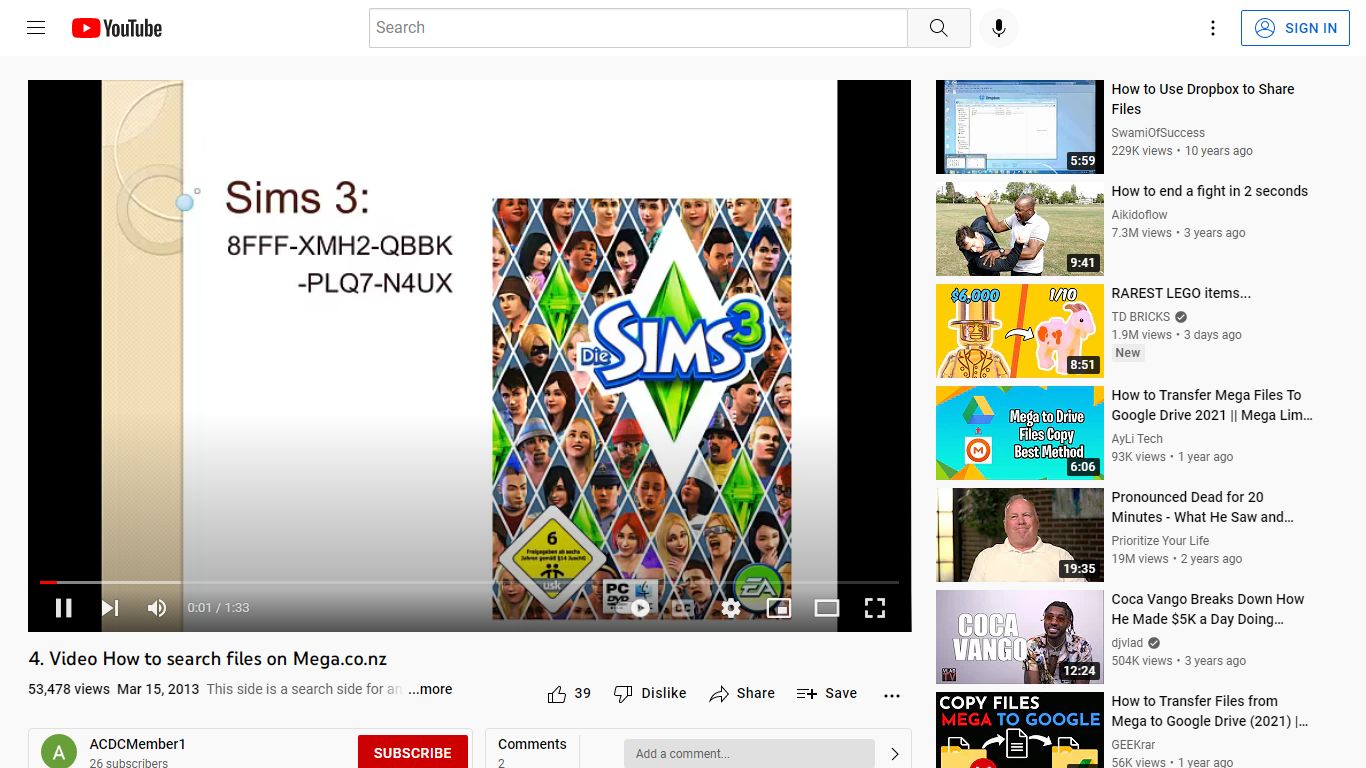
Task: Toggle the autoplay switch
Action: (x=637, y=608)
